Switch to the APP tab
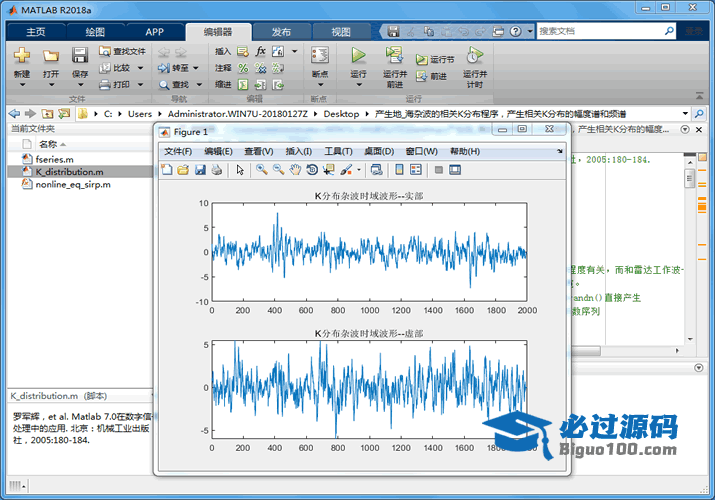 [x=154, y=32]
